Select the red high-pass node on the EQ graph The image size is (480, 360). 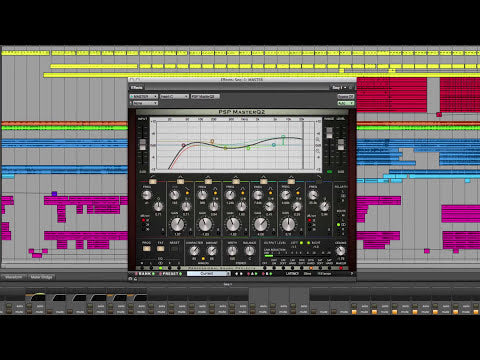pos(183,145)
